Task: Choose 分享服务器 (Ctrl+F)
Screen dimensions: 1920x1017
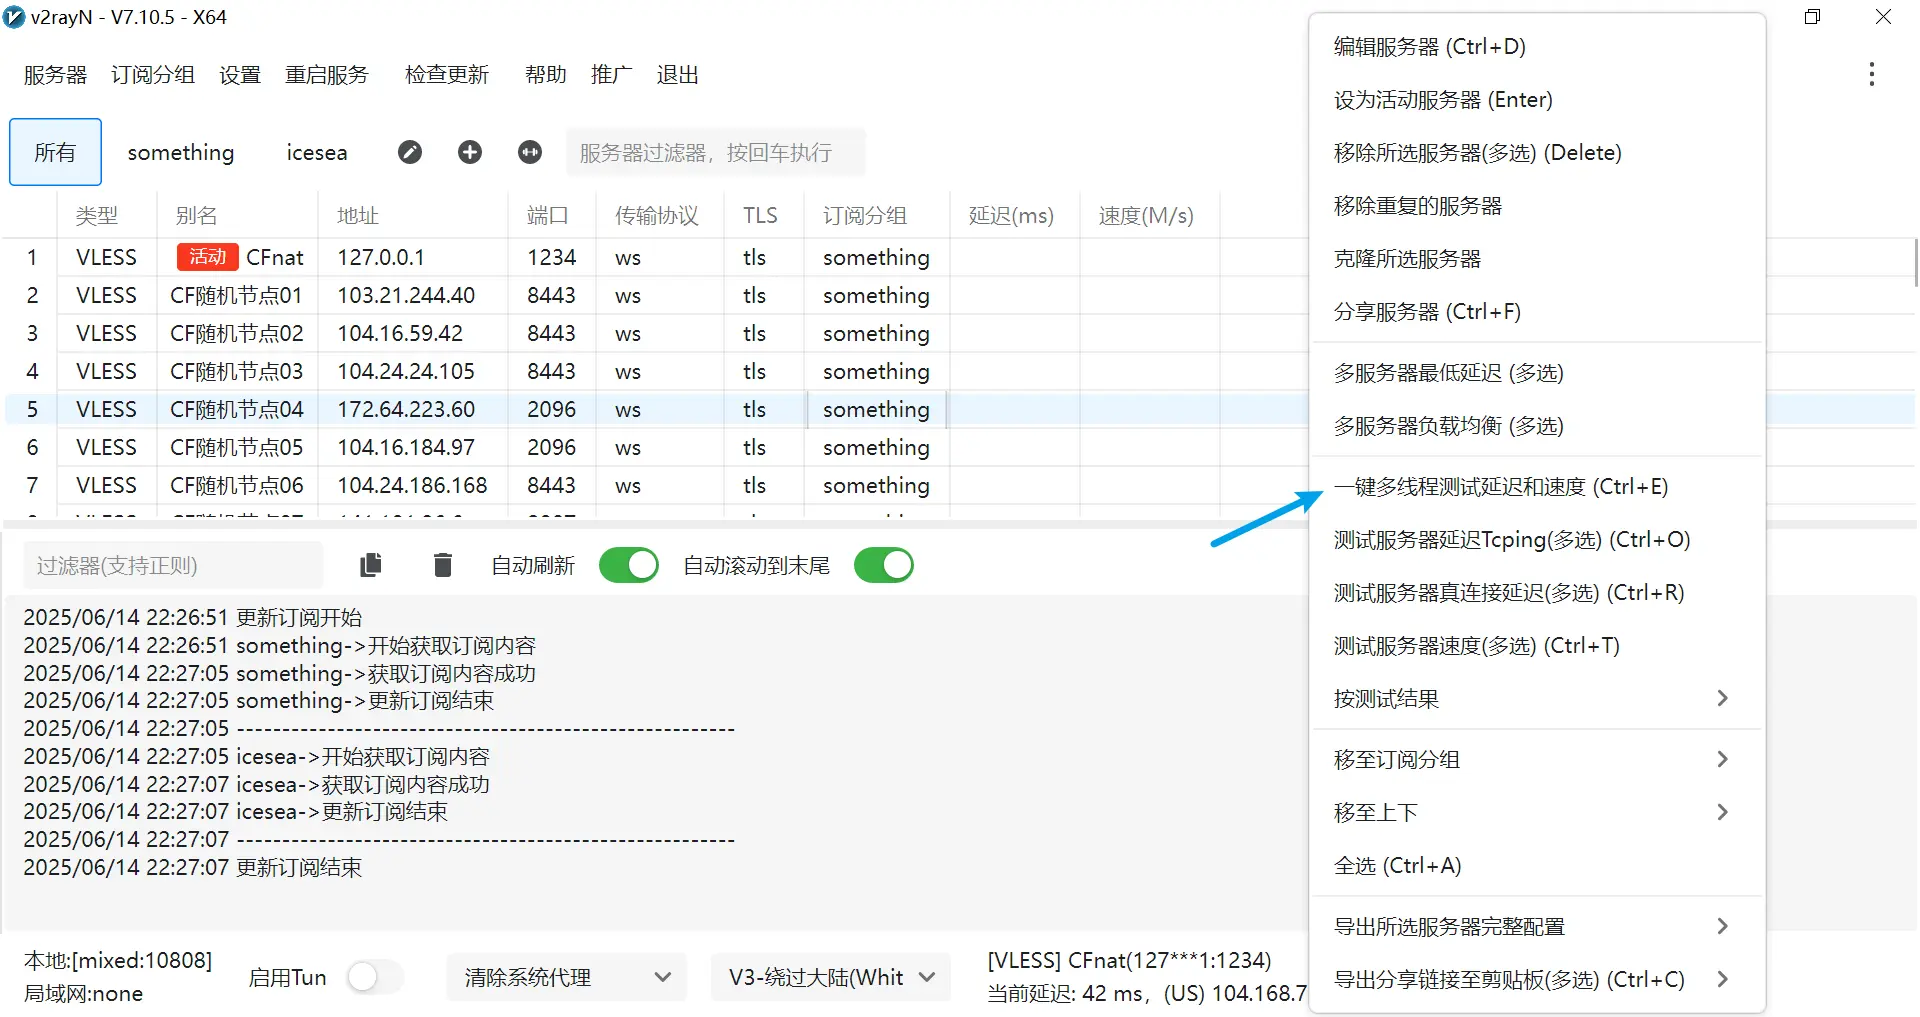Action: 1537,311
